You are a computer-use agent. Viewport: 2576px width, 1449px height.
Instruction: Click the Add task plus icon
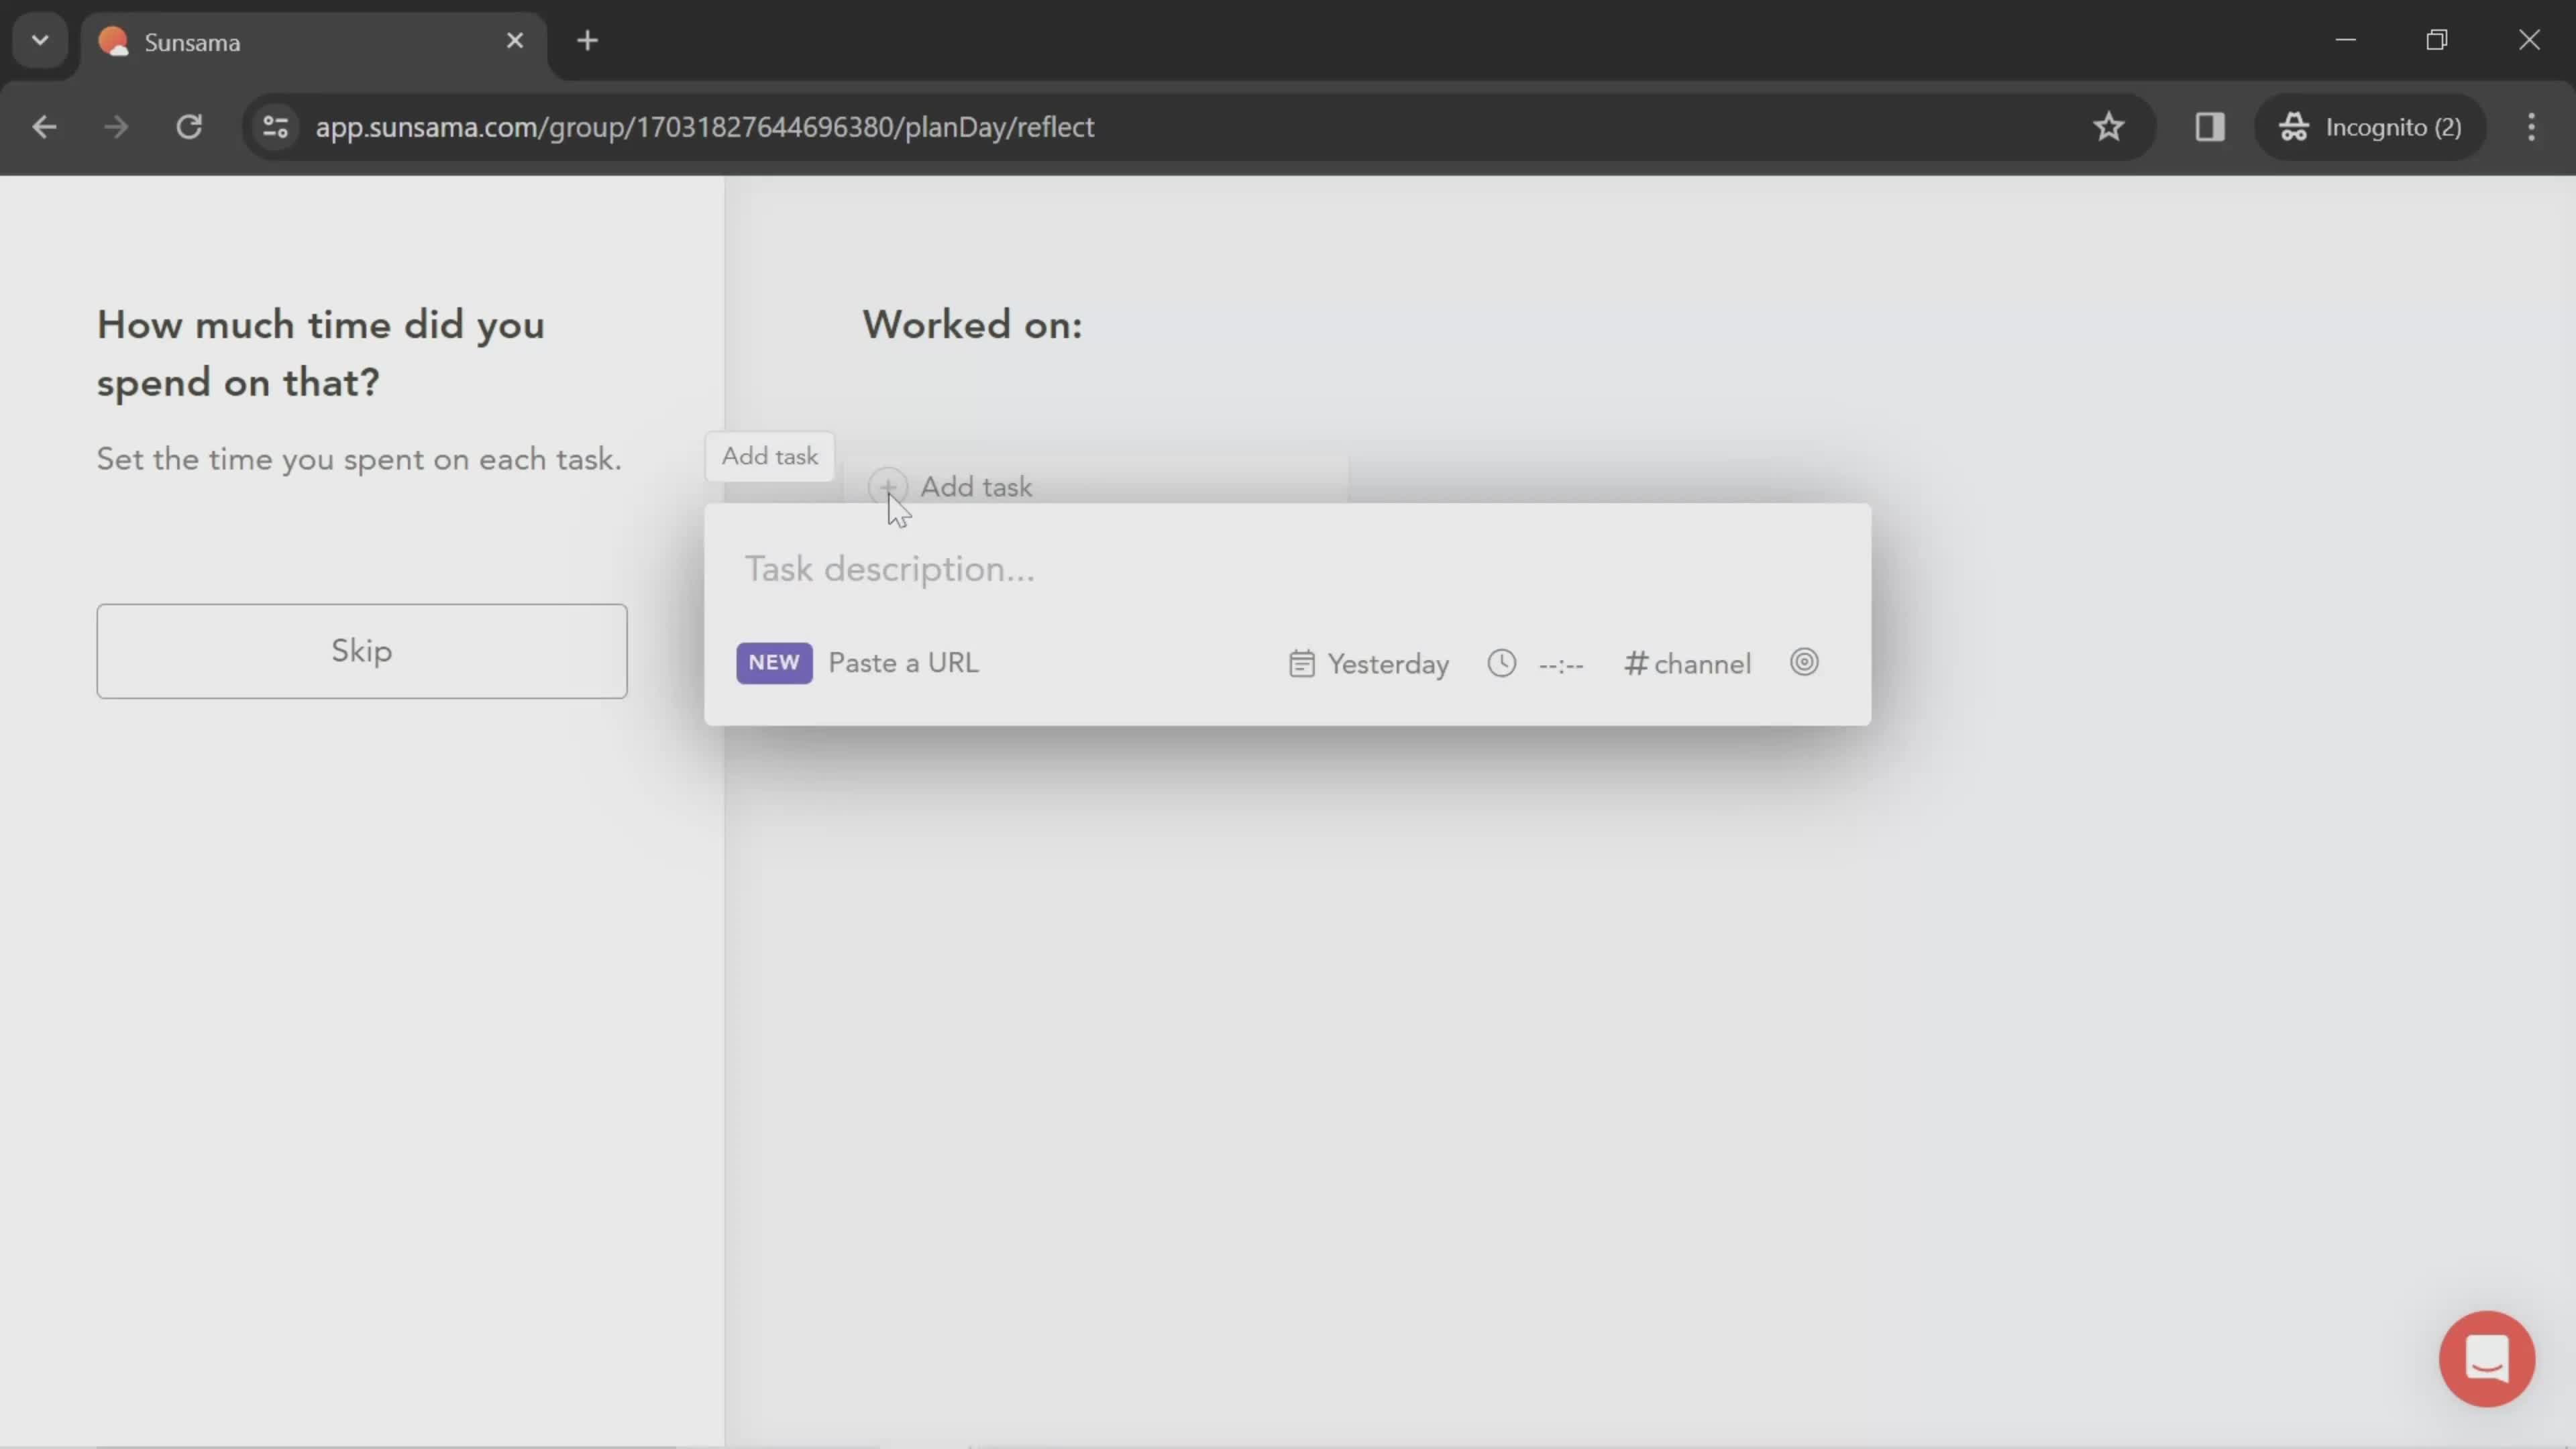click(x=887, y=487)
